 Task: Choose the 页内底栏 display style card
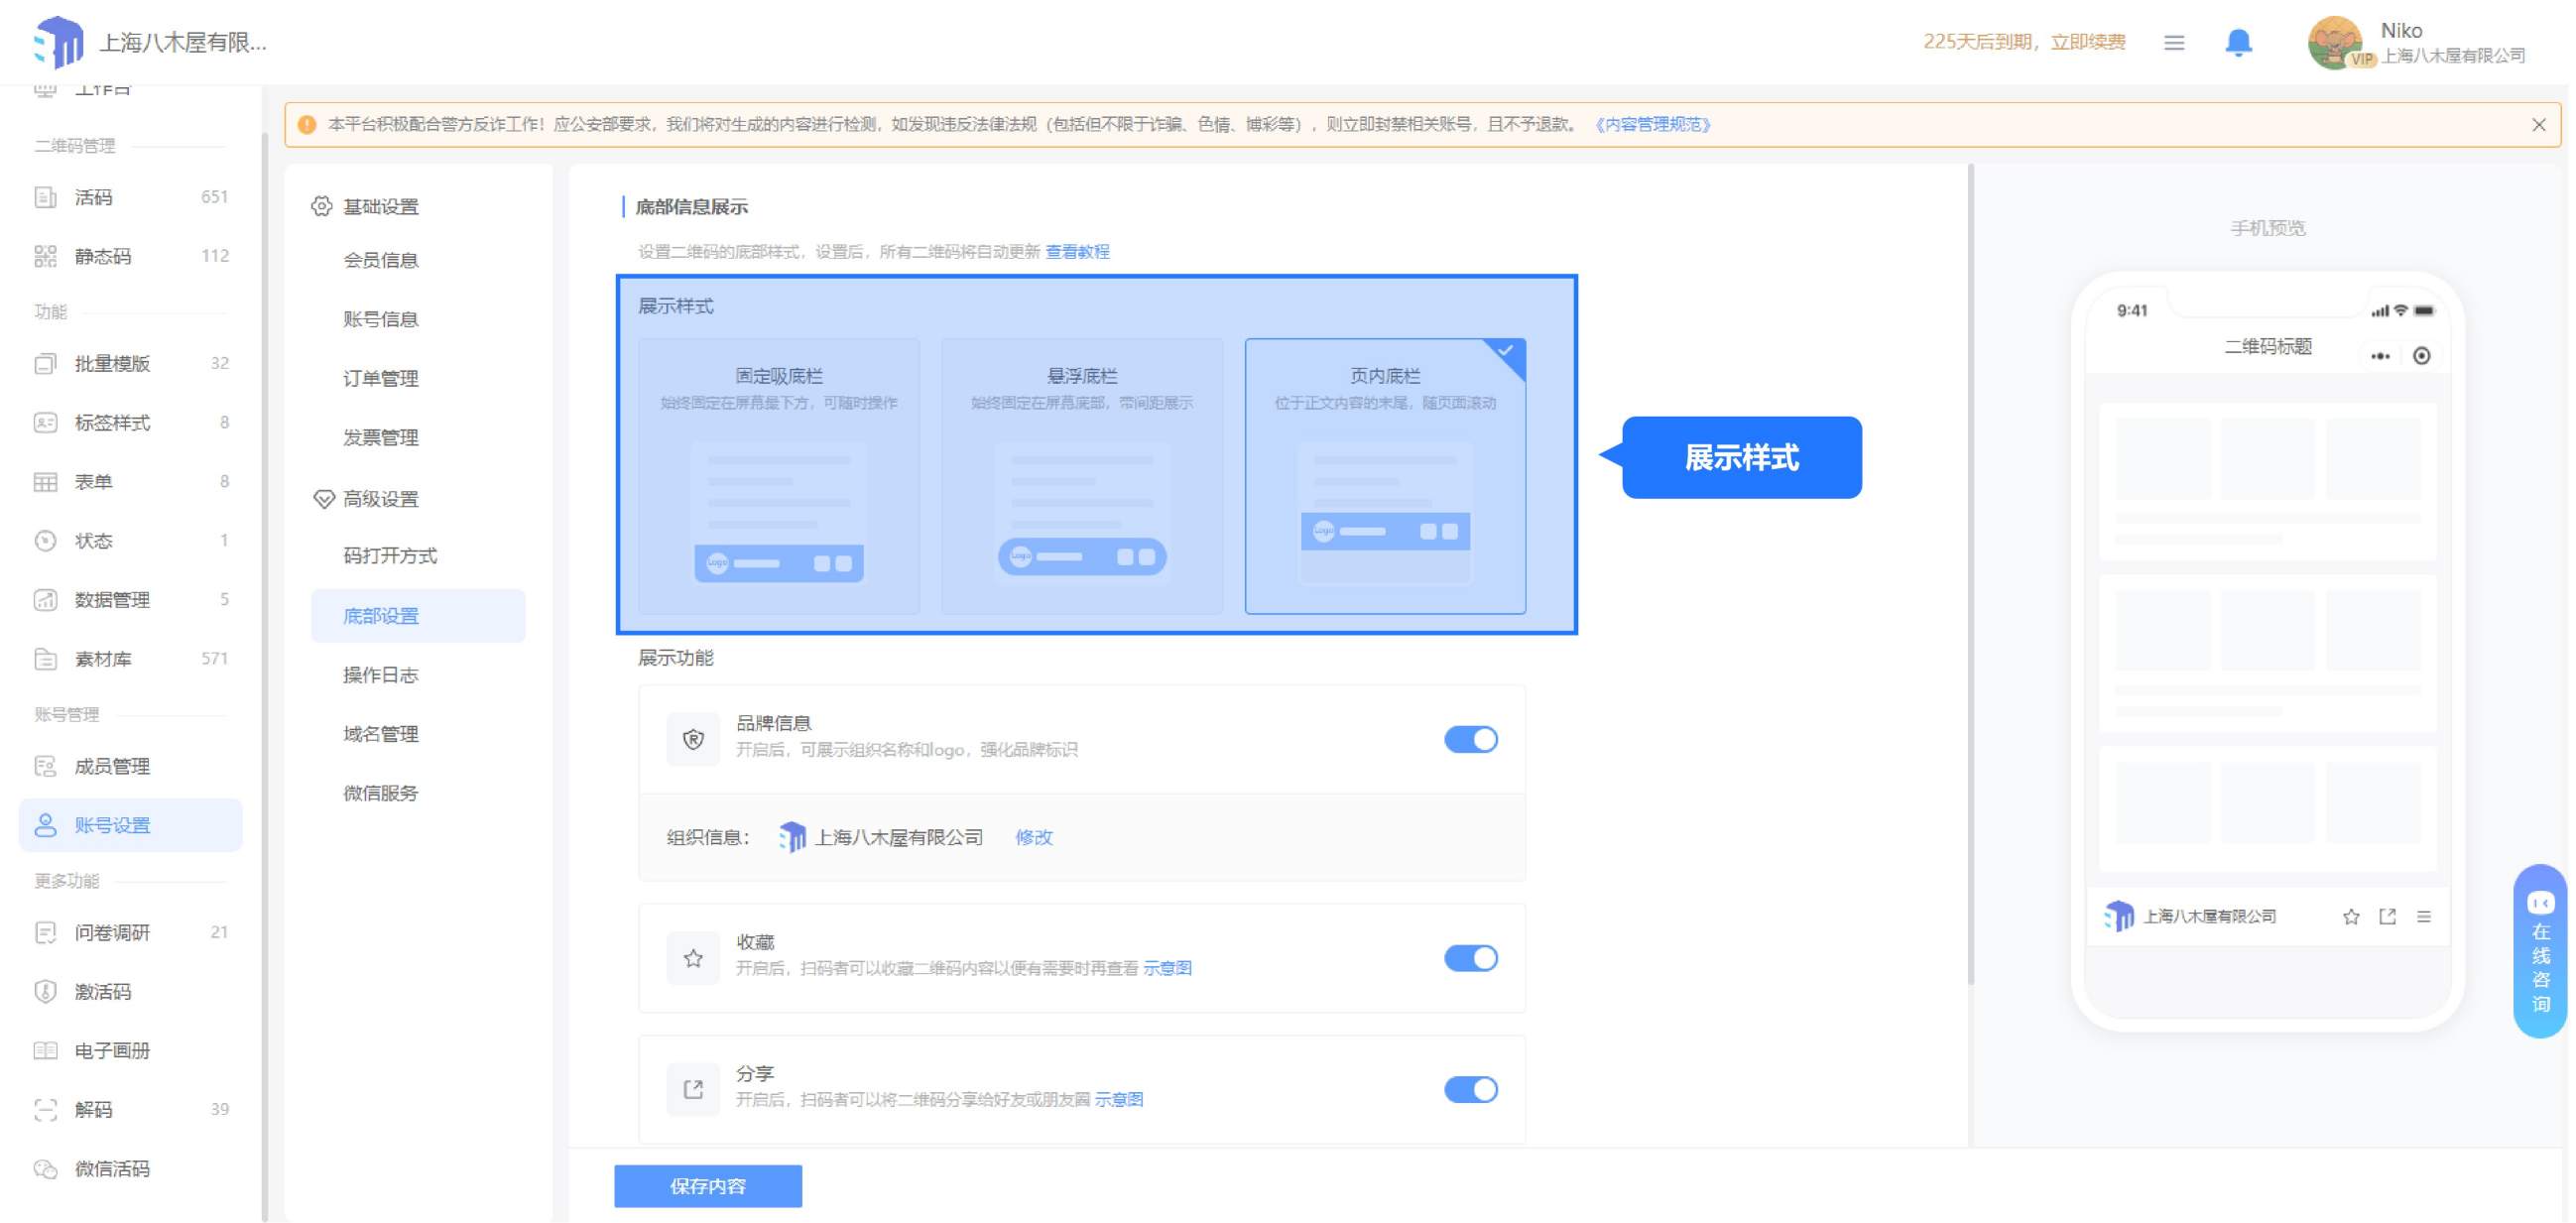[x=1385, y=476]
